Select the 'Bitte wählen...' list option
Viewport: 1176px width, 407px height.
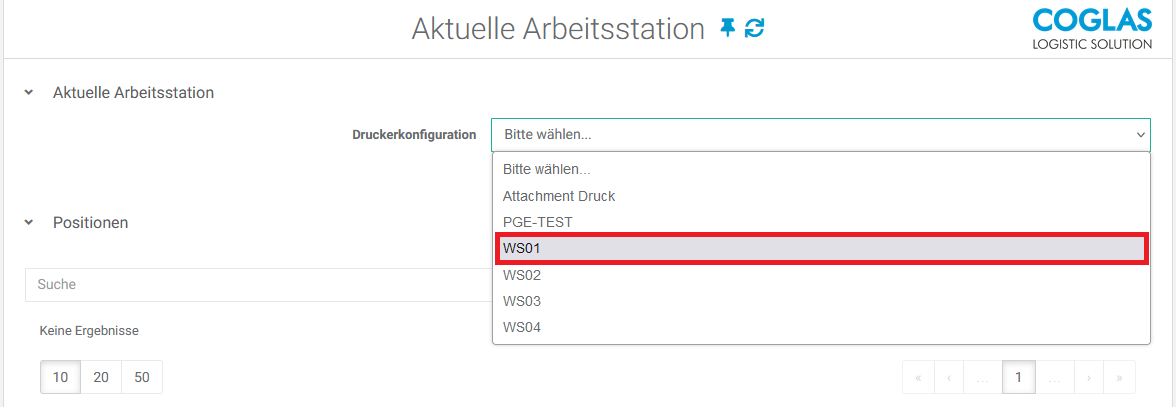pyautogui.click(x=547, y=170)
